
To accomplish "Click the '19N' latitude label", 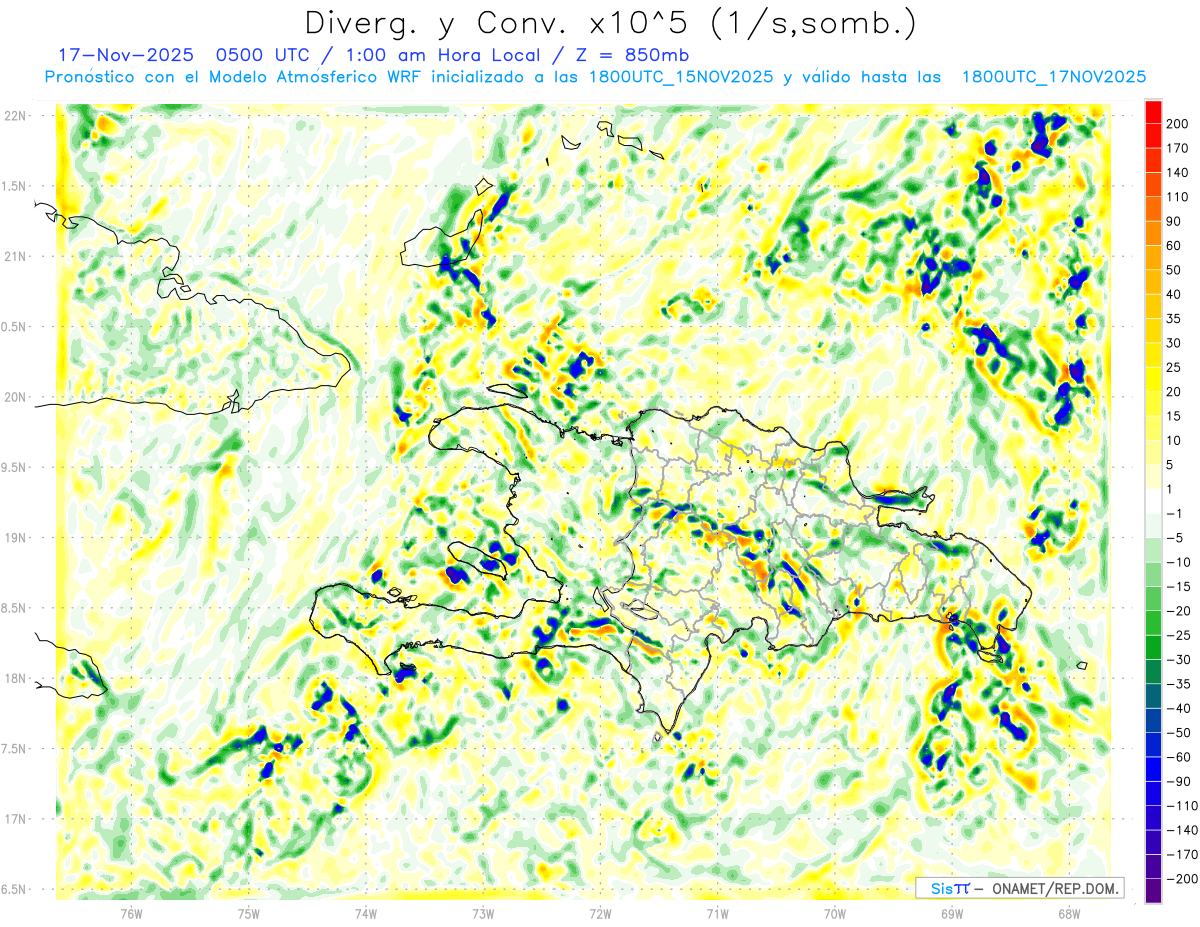I will (15, 538).
